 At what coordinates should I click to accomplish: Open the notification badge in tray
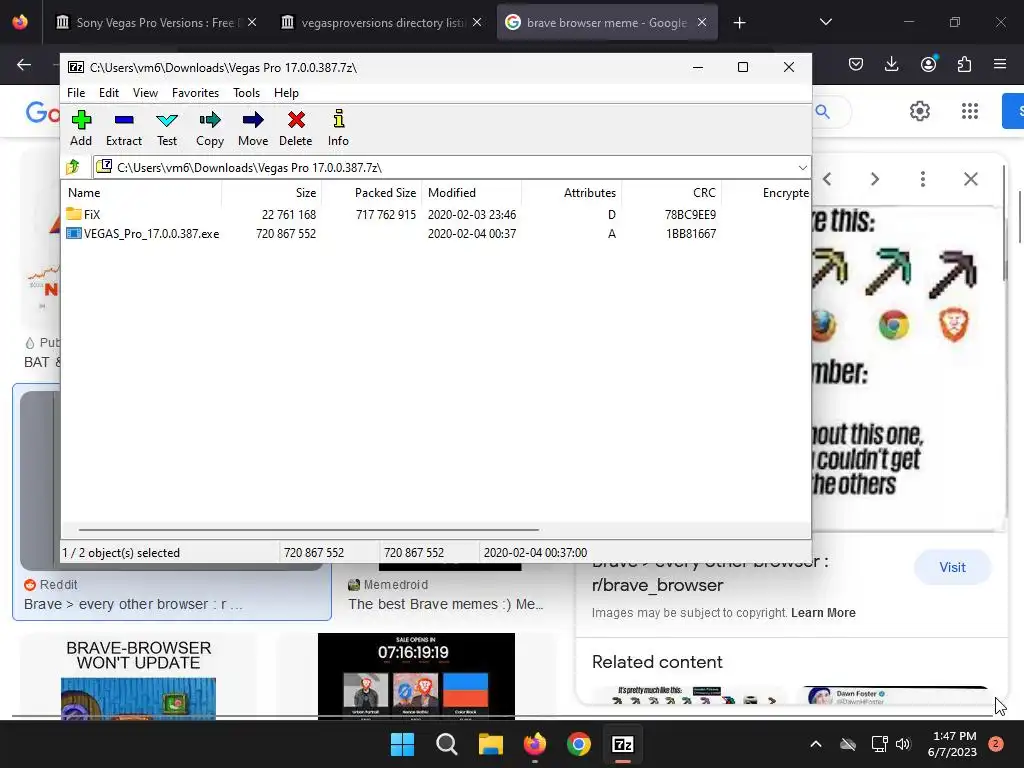coord(996,743)
